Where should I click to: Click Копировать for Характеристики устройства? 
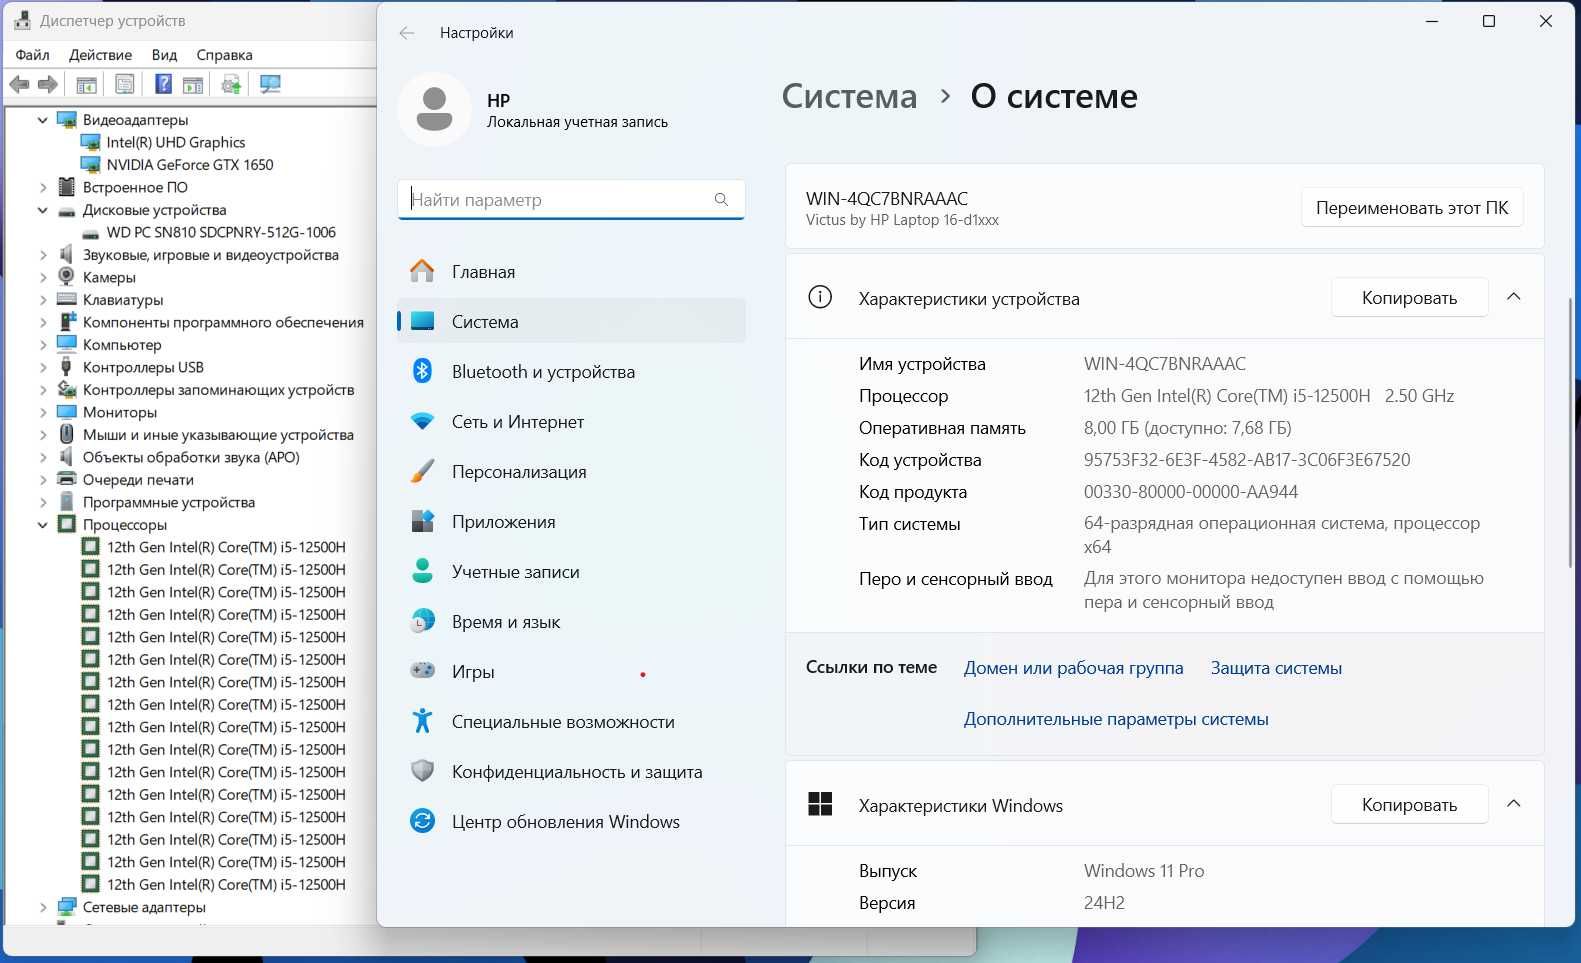point(1409,298)
